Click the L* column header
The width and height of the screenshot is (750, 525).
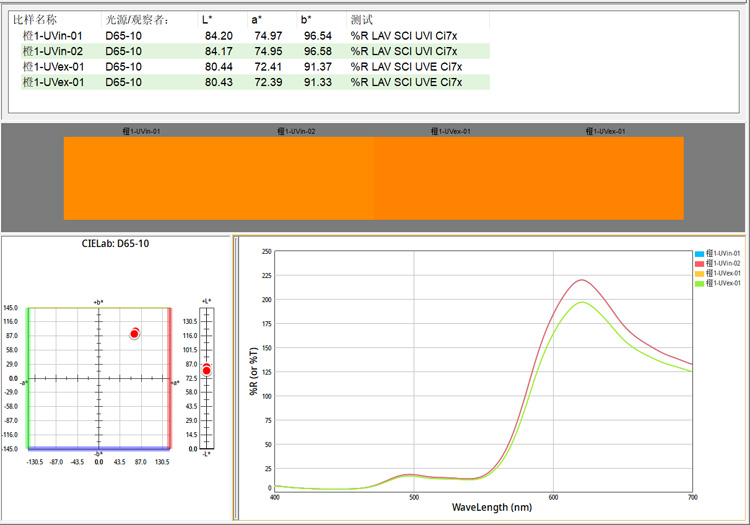click(x=208, y=20)
